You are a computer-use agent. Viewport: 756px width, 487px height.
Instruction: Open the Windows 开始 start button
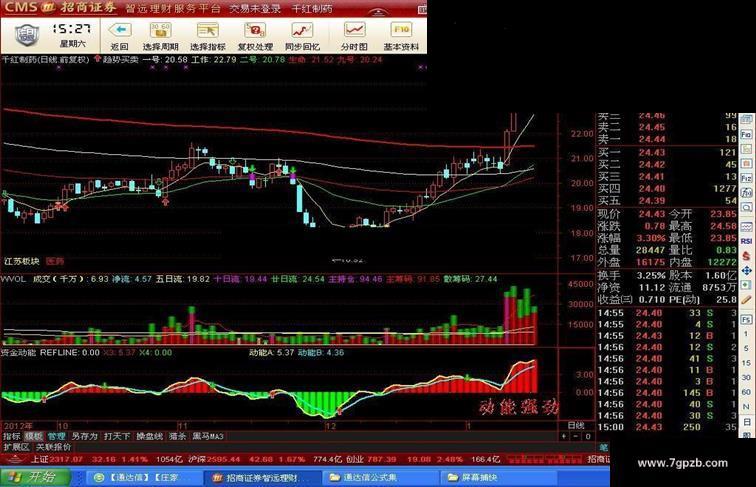[35, 477]
